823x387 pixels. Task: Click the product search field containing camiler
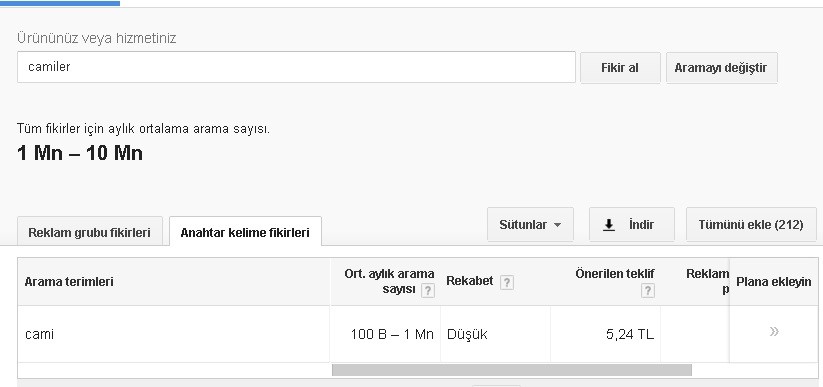click(296, 67)
